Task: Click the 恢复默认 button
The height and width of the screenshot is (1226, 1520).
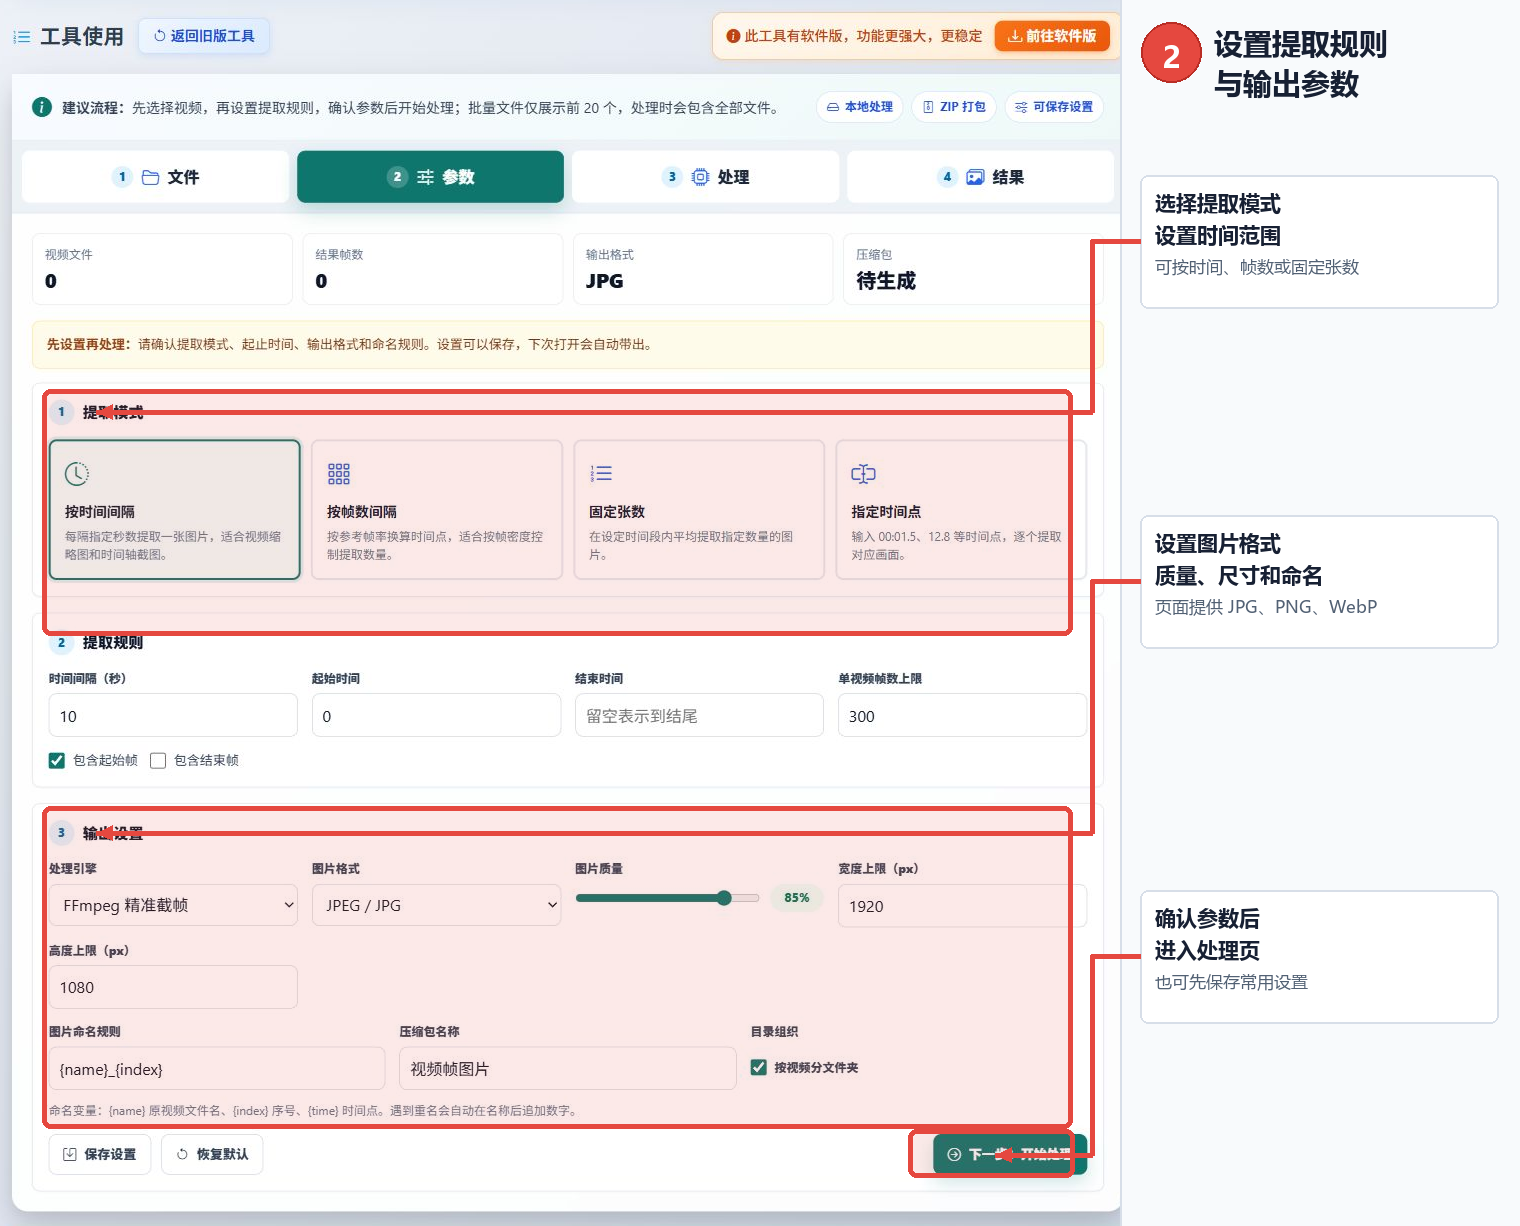Action: [212, 1154]
